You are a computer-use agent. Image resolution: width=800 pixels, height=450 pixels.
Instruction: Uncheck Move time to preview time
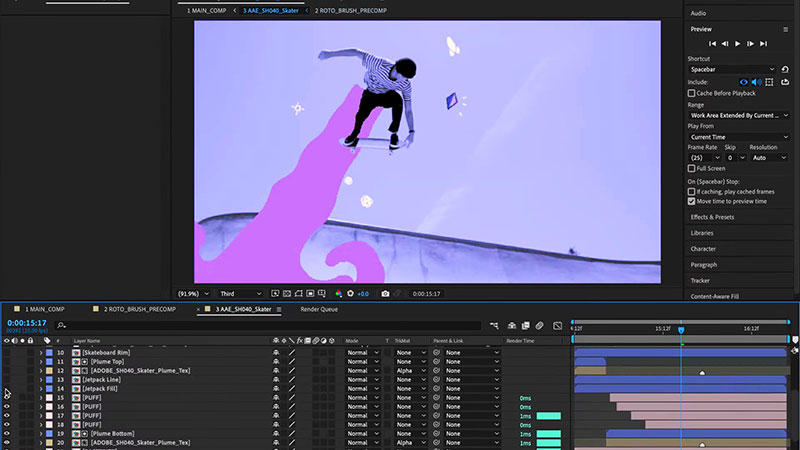(691, 202)
